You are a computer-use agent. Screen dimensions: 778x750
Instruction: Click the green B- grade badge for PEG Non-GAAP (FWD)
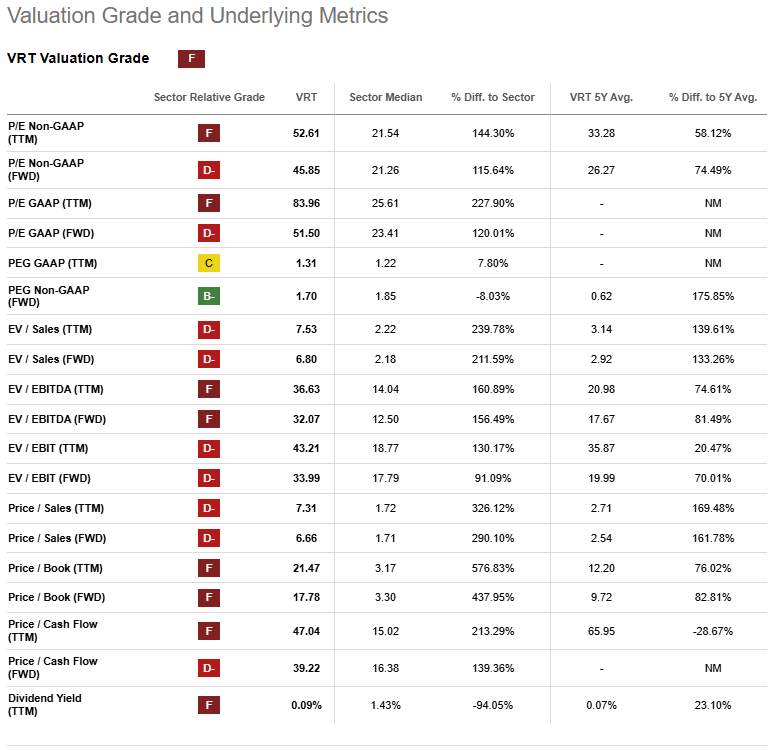[209, 296]
